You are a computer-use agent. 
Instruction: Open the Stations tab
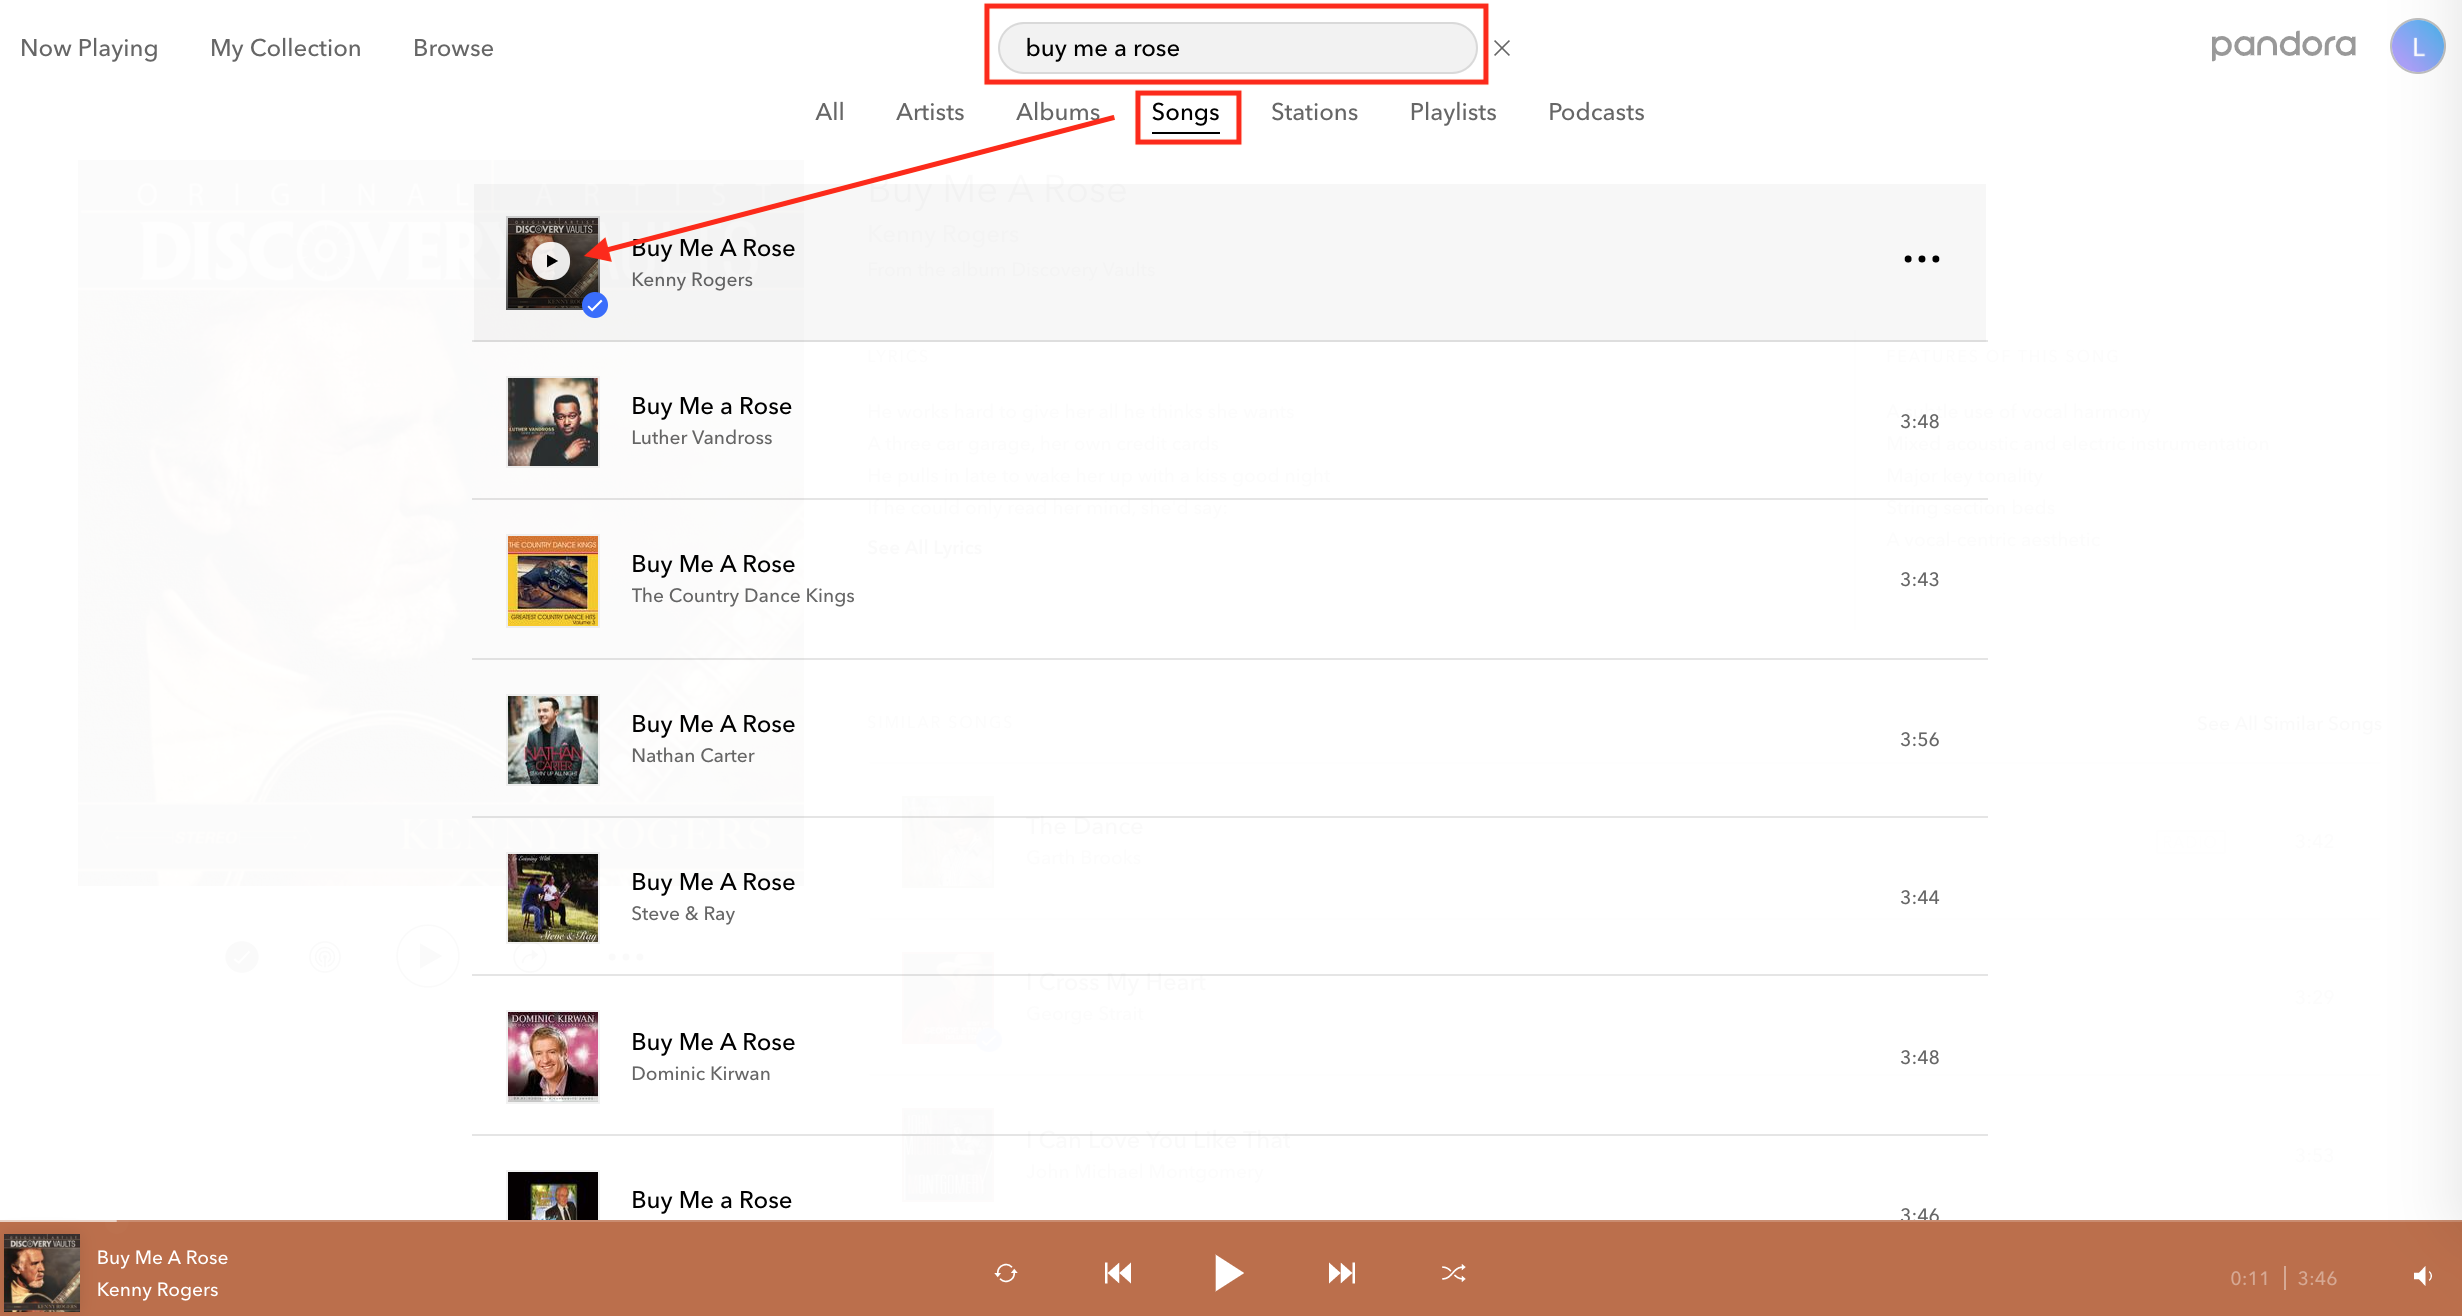[1314, 111]
